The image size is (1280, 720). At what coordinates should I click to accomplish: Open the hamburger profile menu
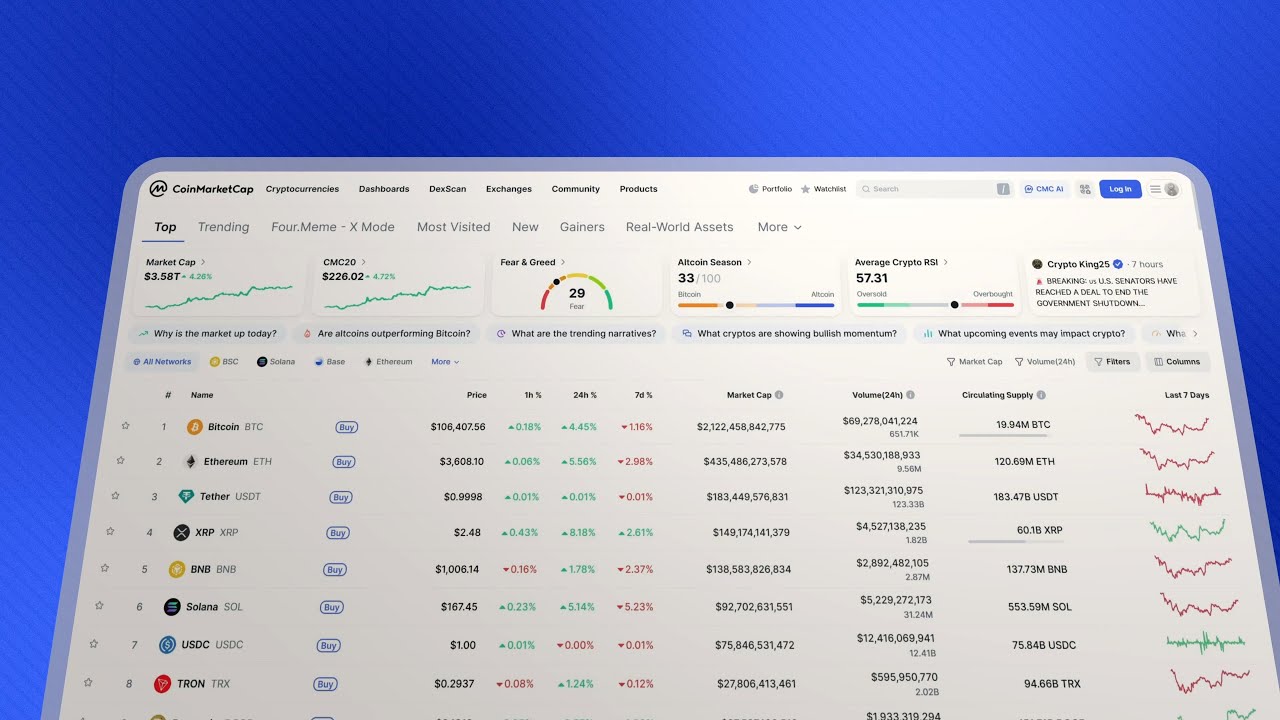(1163, 189)
